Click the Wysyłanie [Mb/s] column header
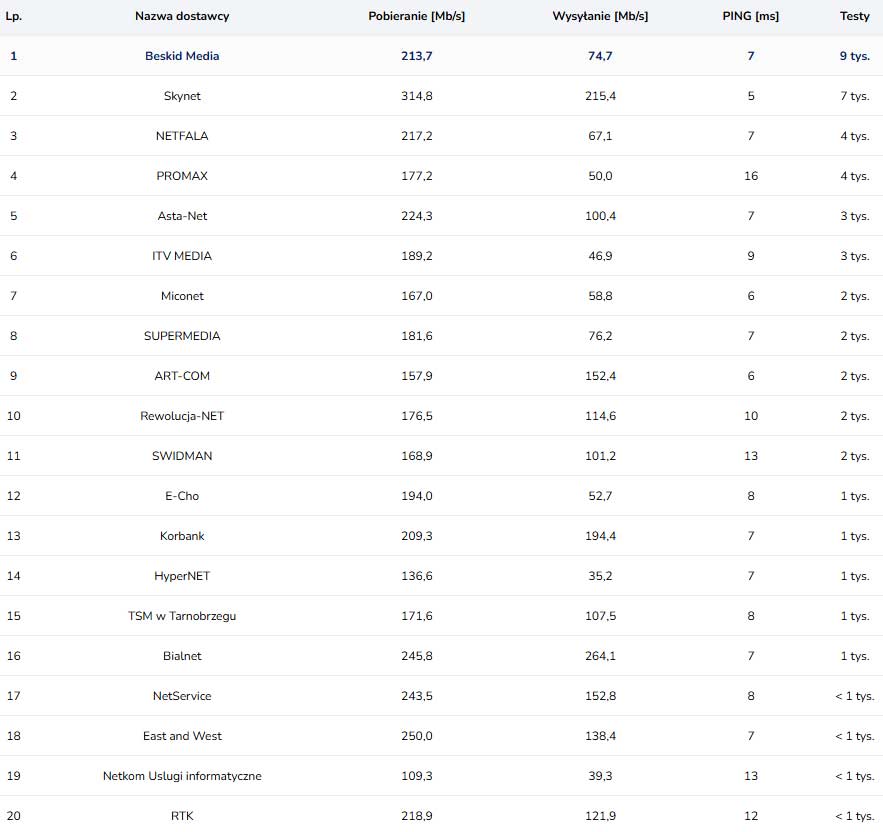 coord(600,16)
